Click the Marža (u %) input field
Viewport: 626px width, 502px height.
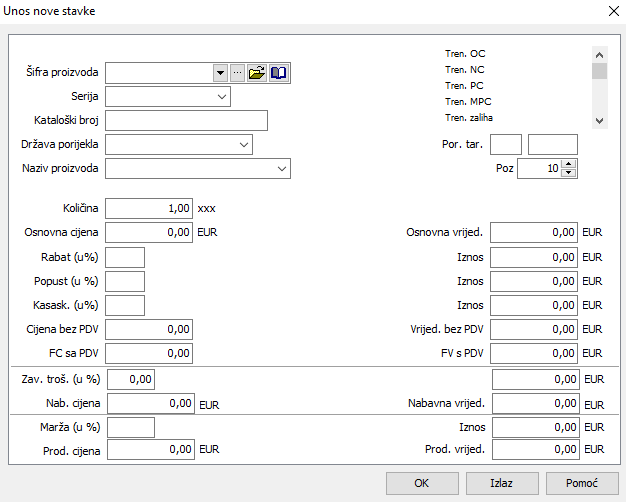130,428
